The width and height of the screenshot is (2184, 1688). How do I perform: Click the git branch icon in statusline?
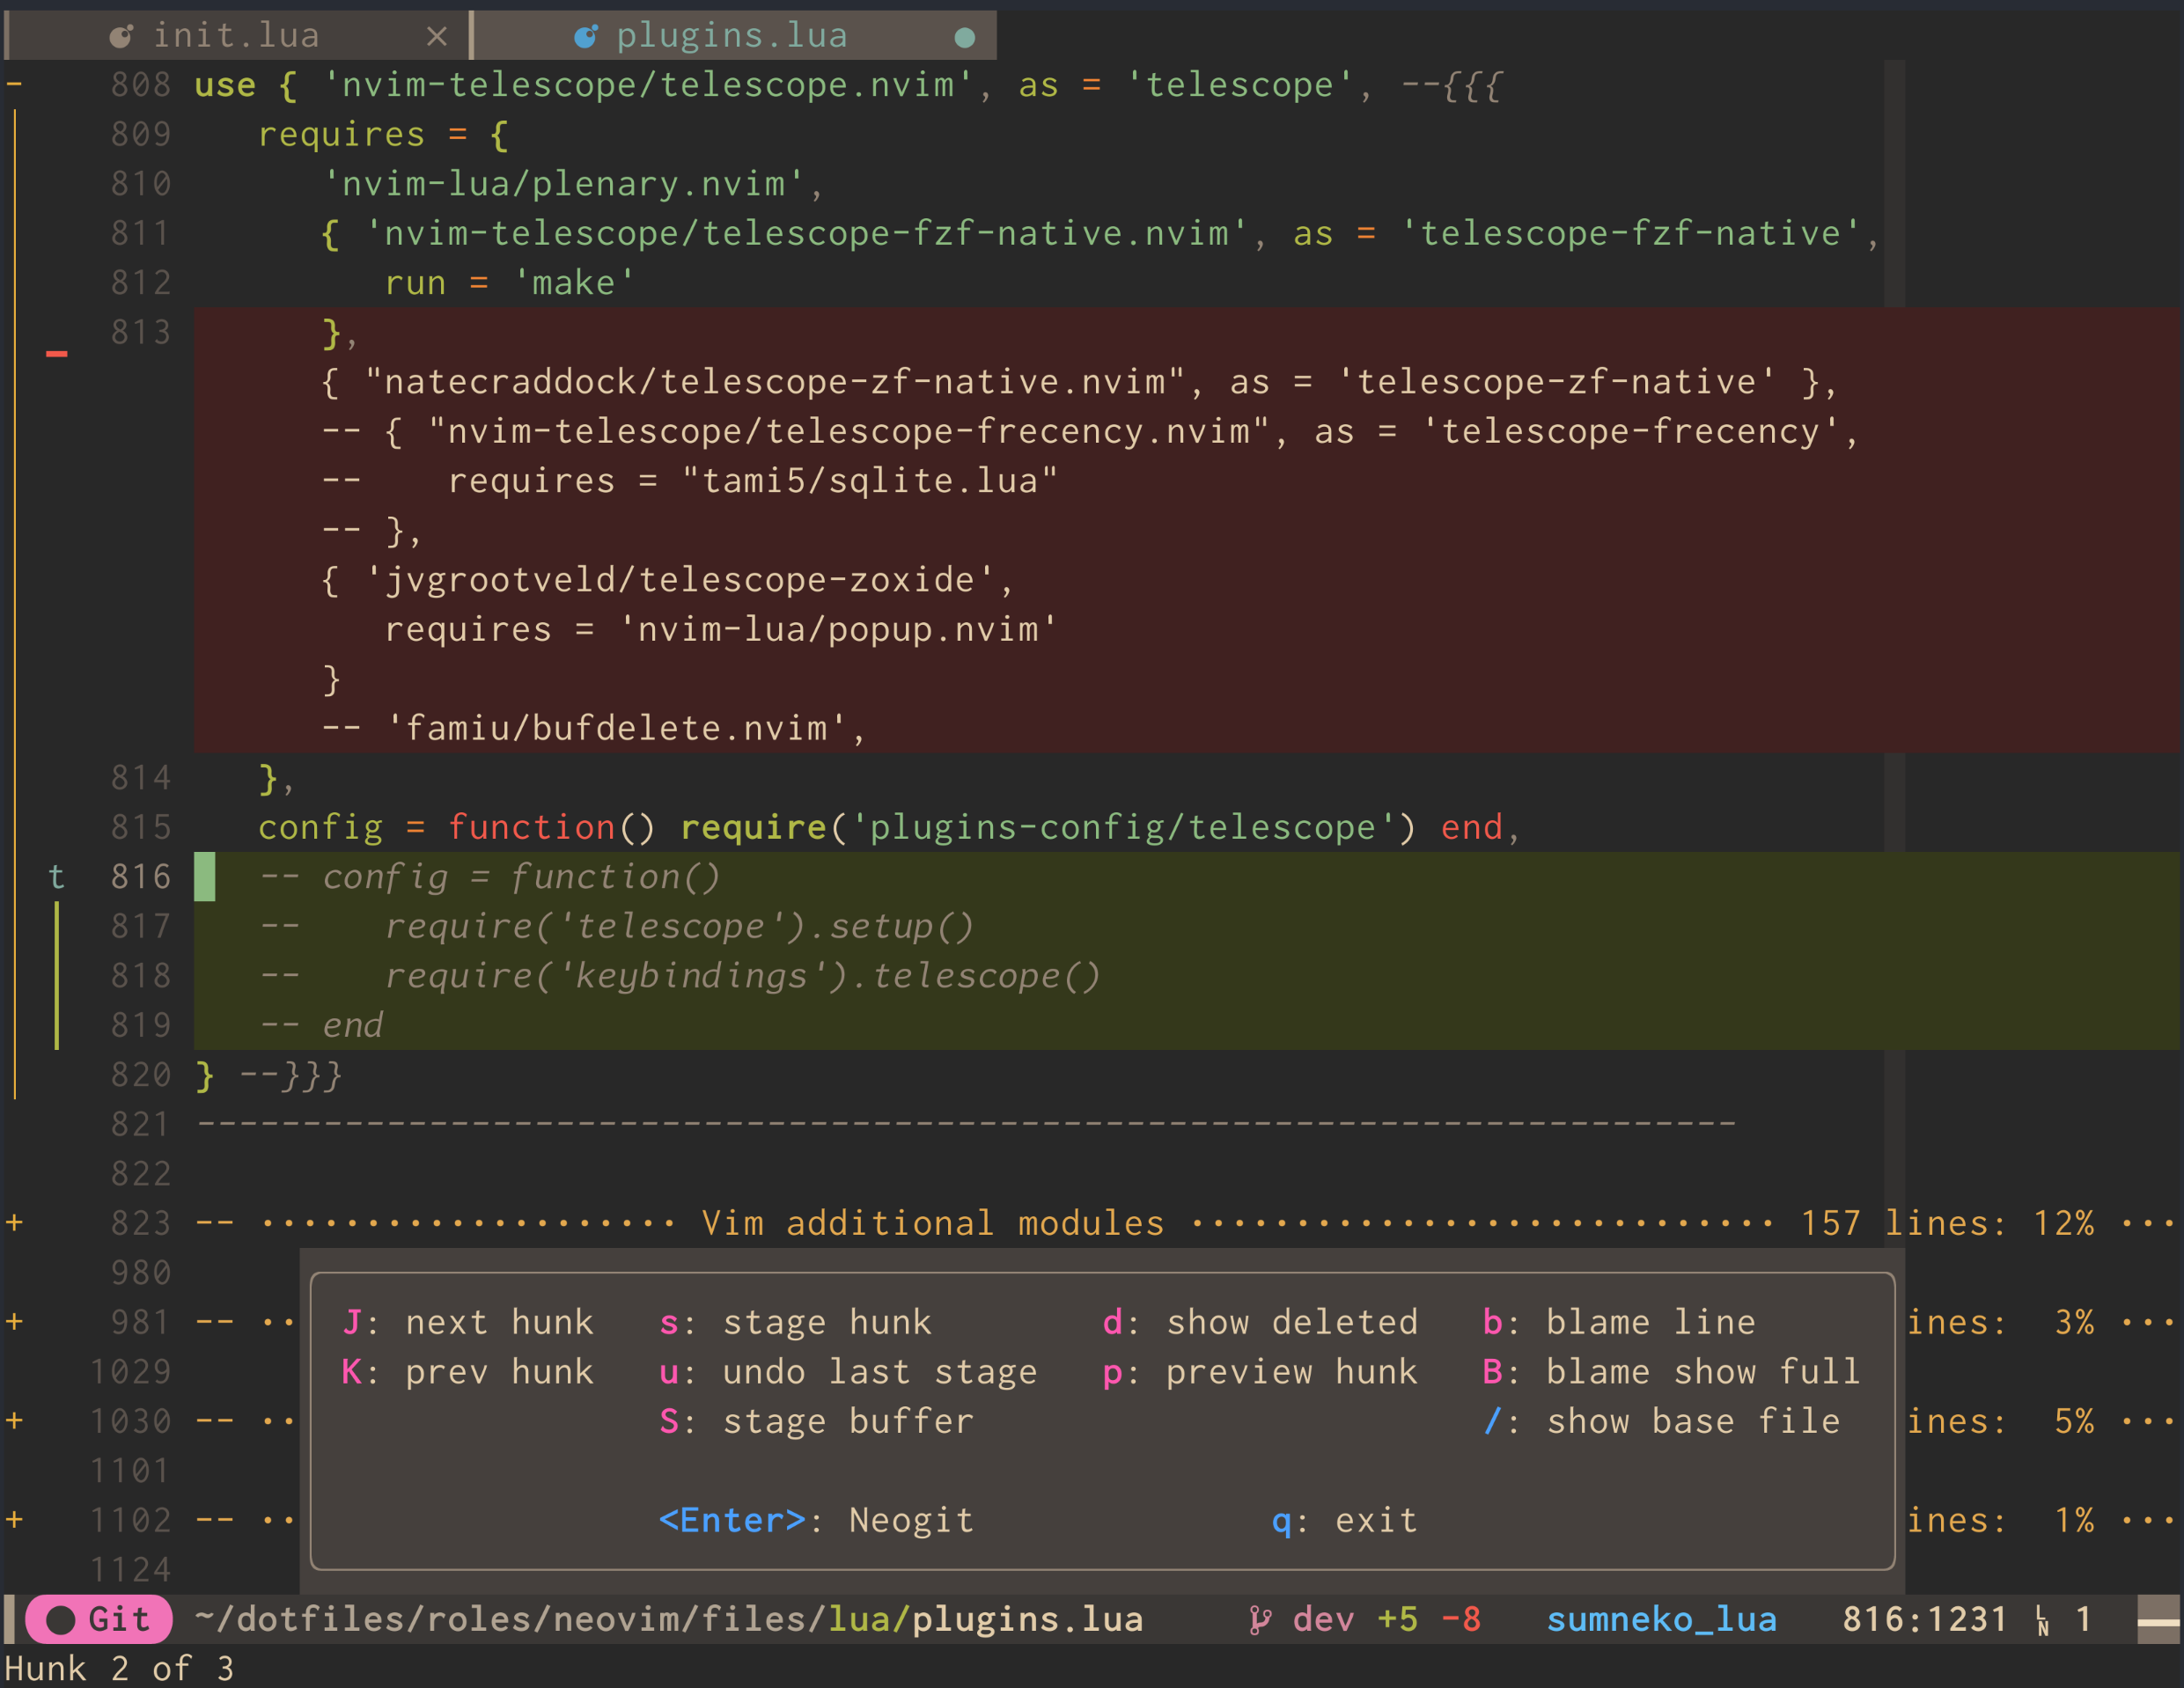pos(1260,1619)
